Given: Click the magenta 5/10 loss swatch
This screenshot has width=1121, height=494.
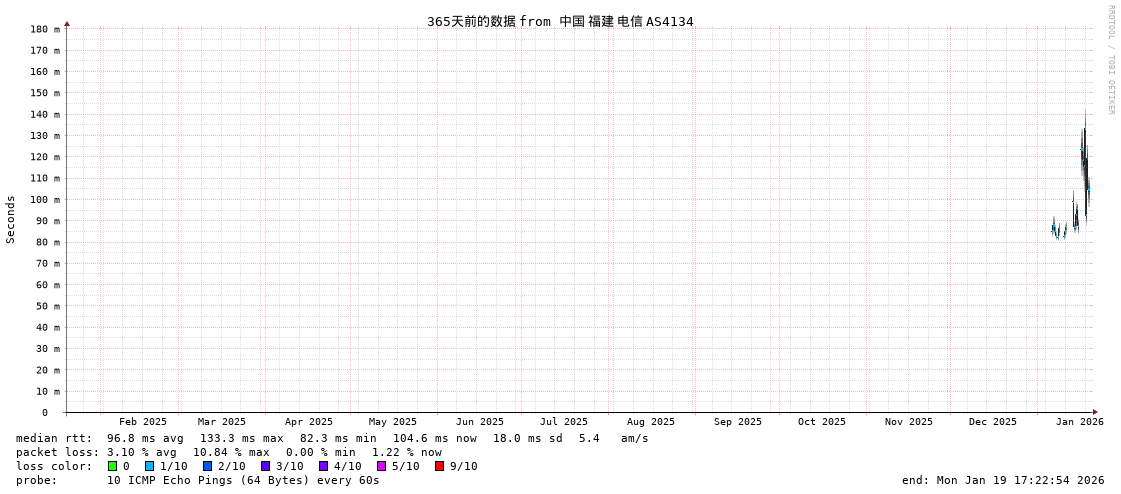Looking at the screenshot, I should [382, 466].
